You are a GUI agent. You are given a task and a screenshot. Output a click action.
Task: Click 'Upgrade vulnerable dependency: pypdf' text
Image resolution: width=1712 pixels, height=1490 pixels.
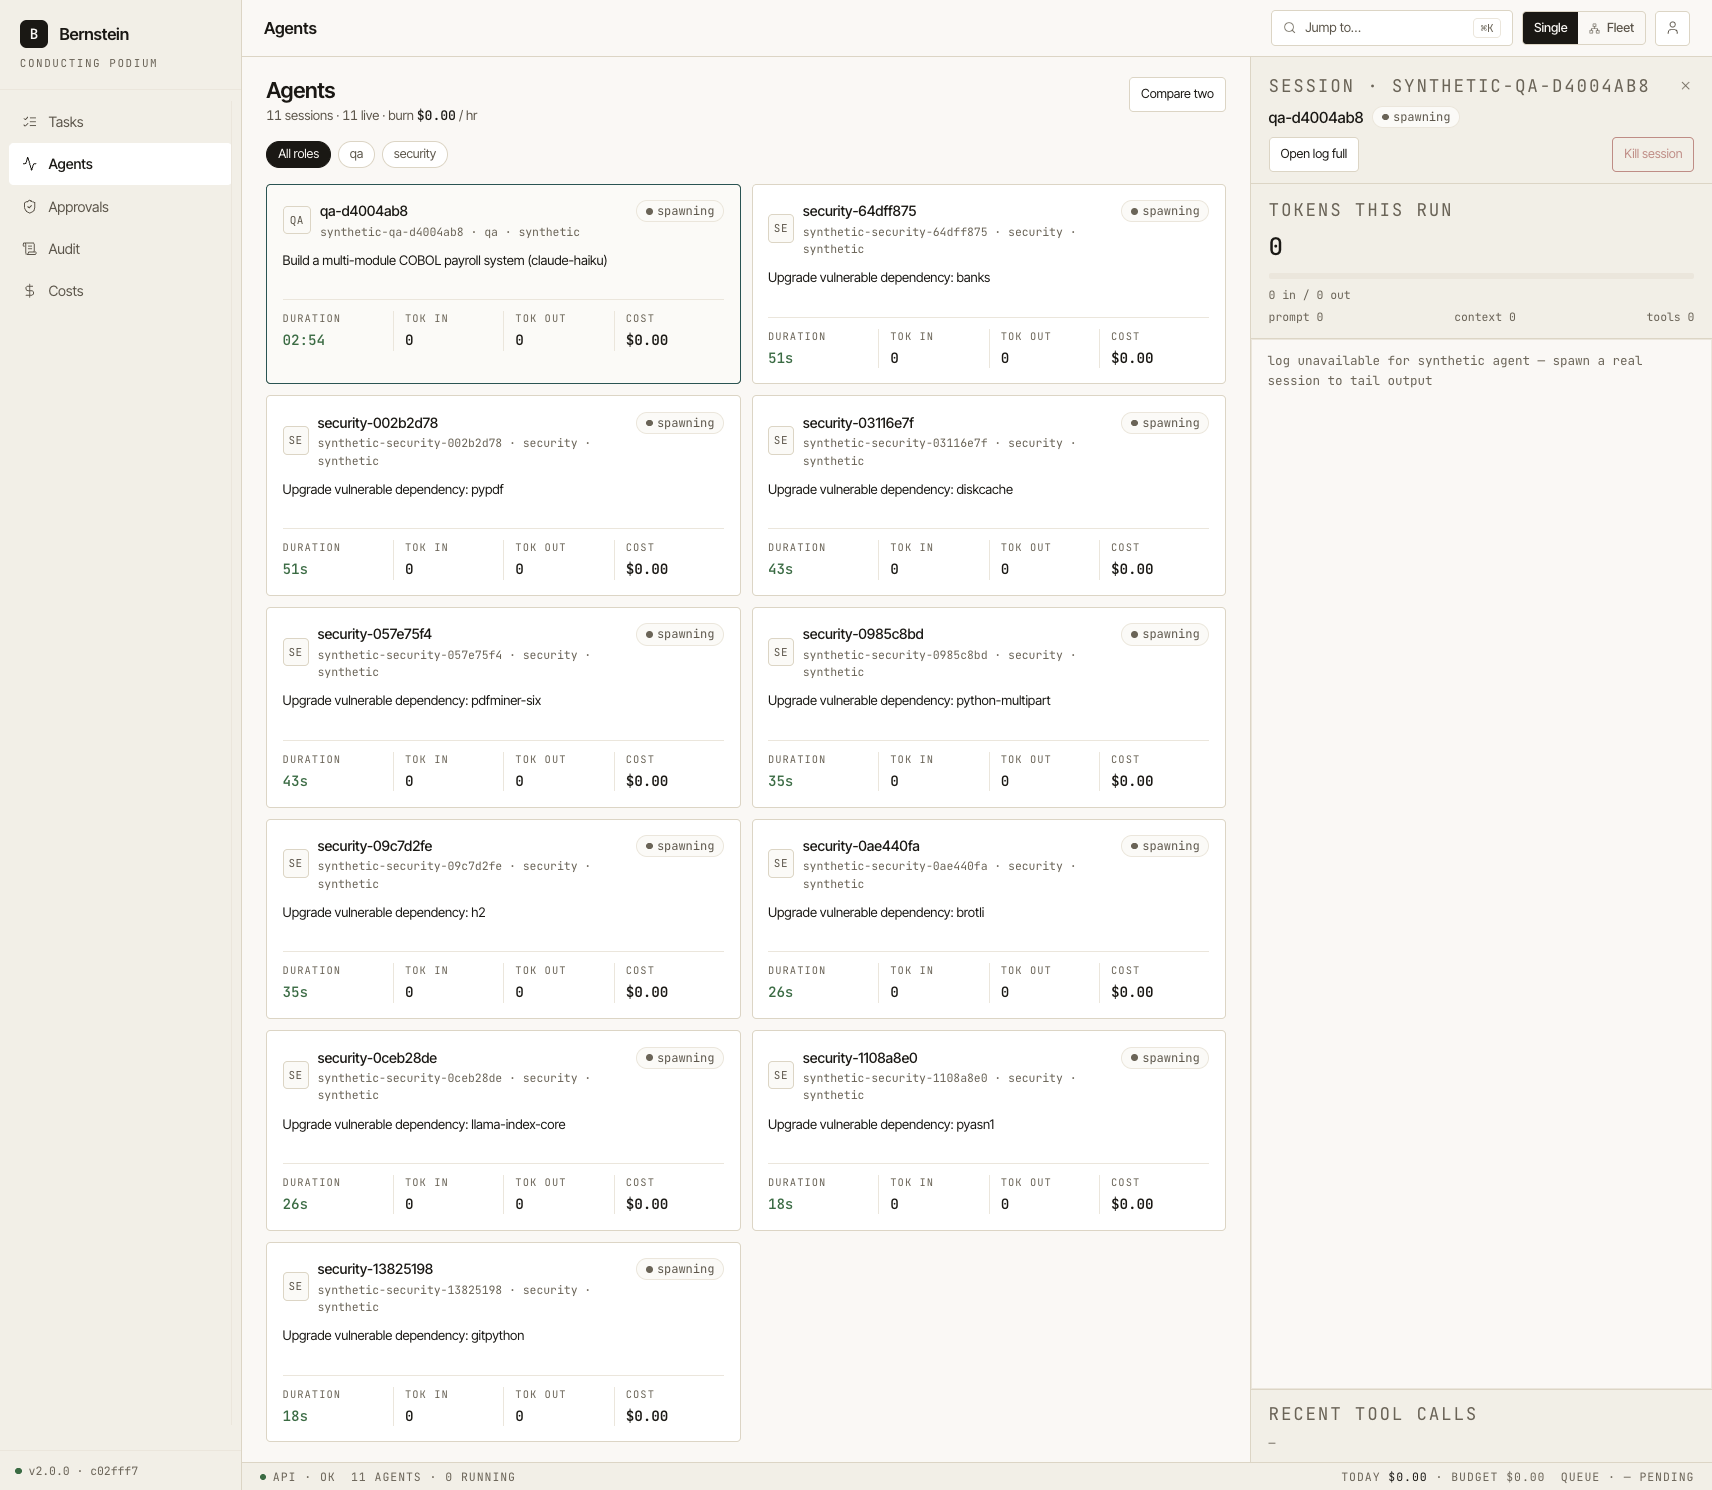pyautogui.click(x=392, y=489)
